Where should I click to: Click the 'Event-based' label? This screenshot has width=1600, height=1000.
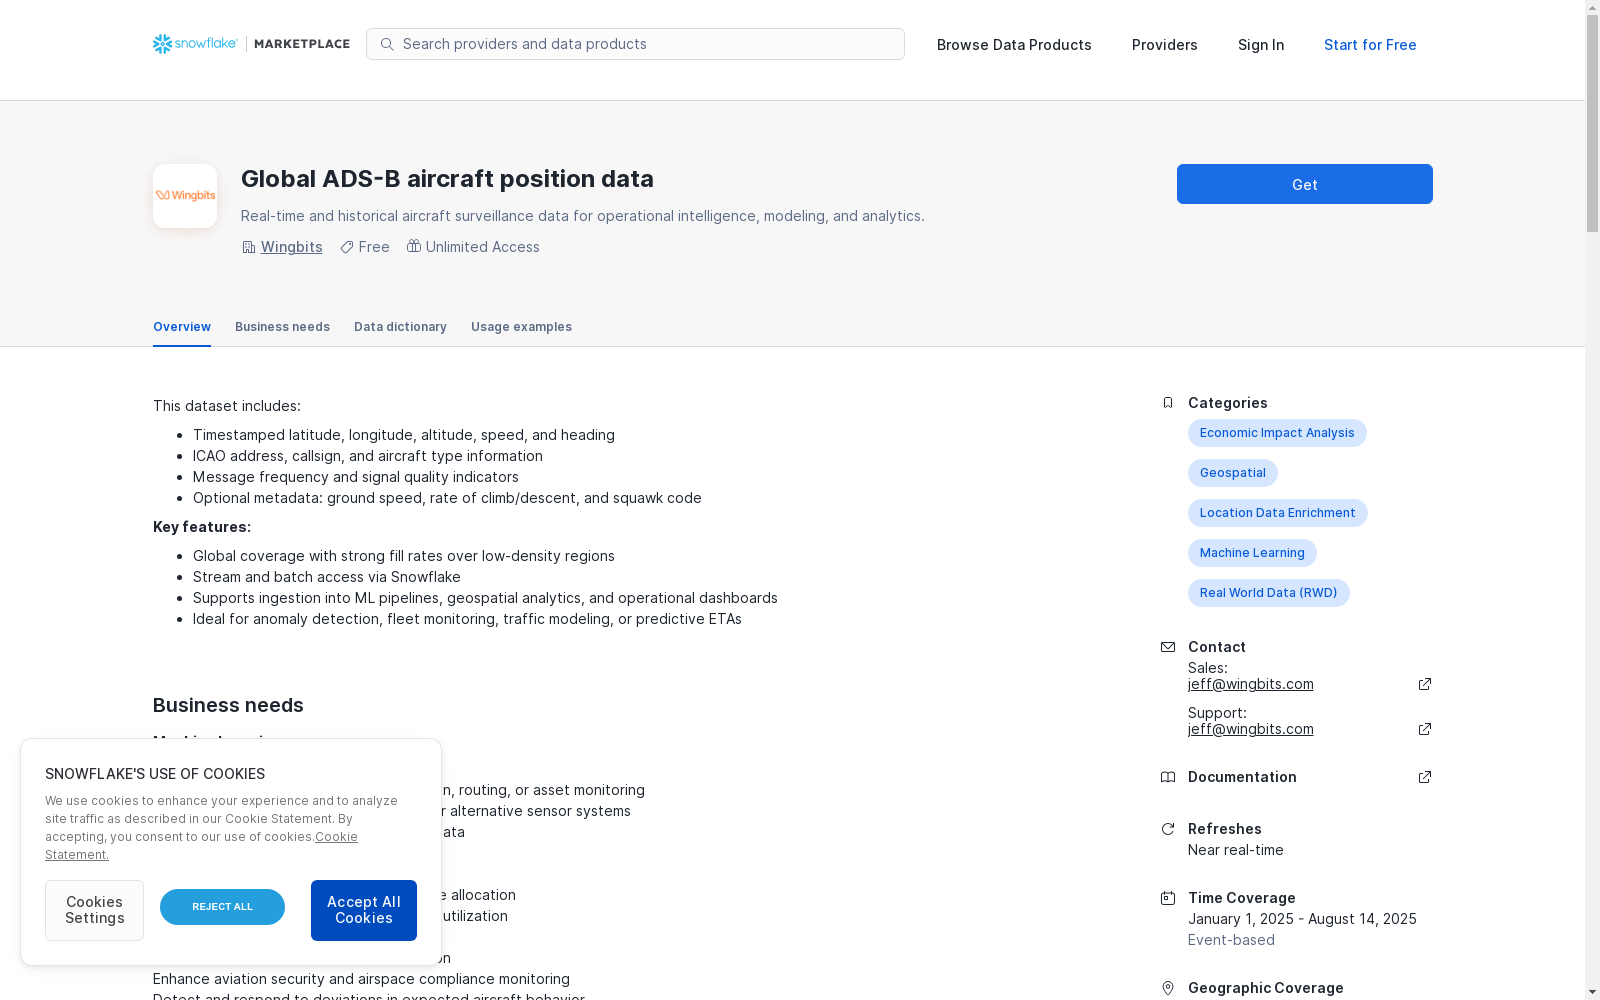1231,940
